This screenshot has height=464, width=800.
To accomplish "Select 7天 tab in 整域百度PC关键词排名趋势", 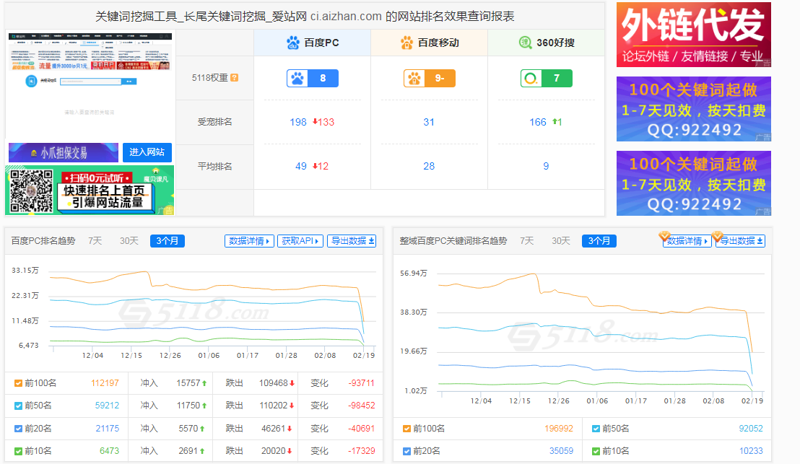I will 527,241.
